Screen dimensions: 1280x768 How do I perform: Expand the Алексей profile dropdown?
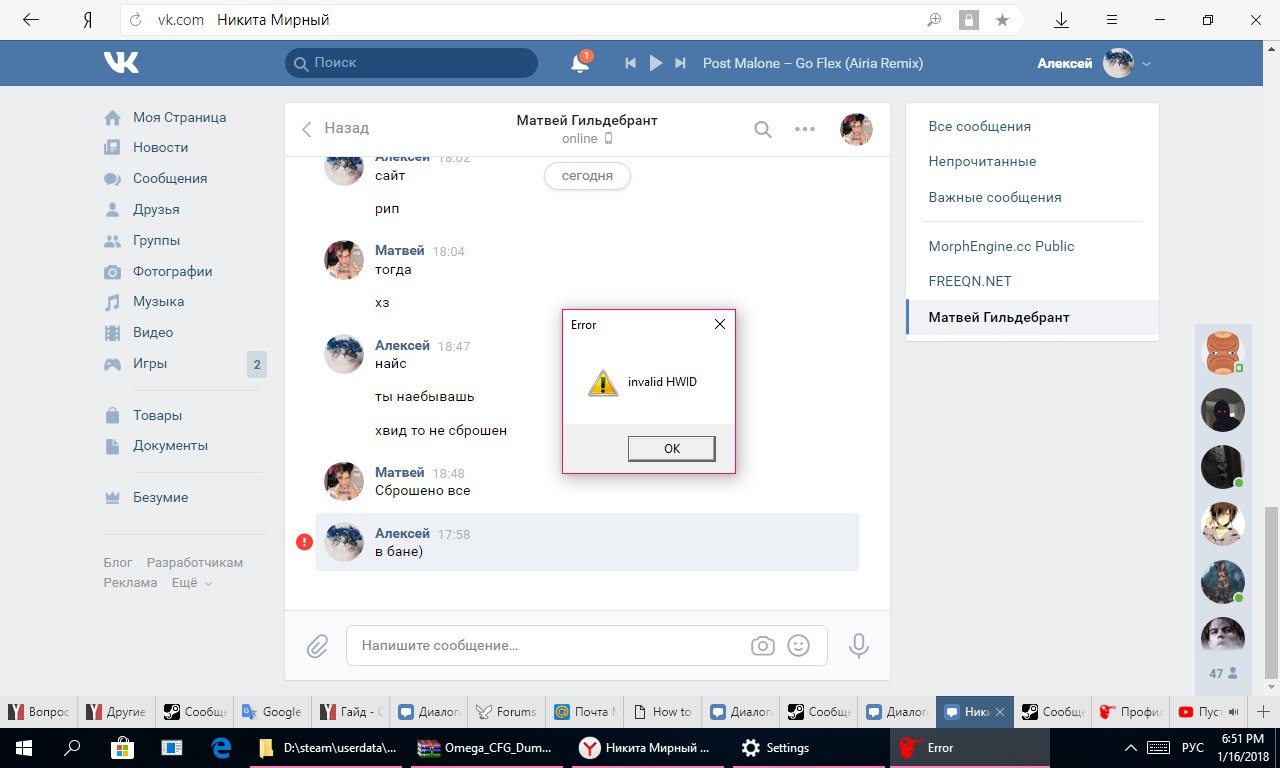tap(1147, 64)
